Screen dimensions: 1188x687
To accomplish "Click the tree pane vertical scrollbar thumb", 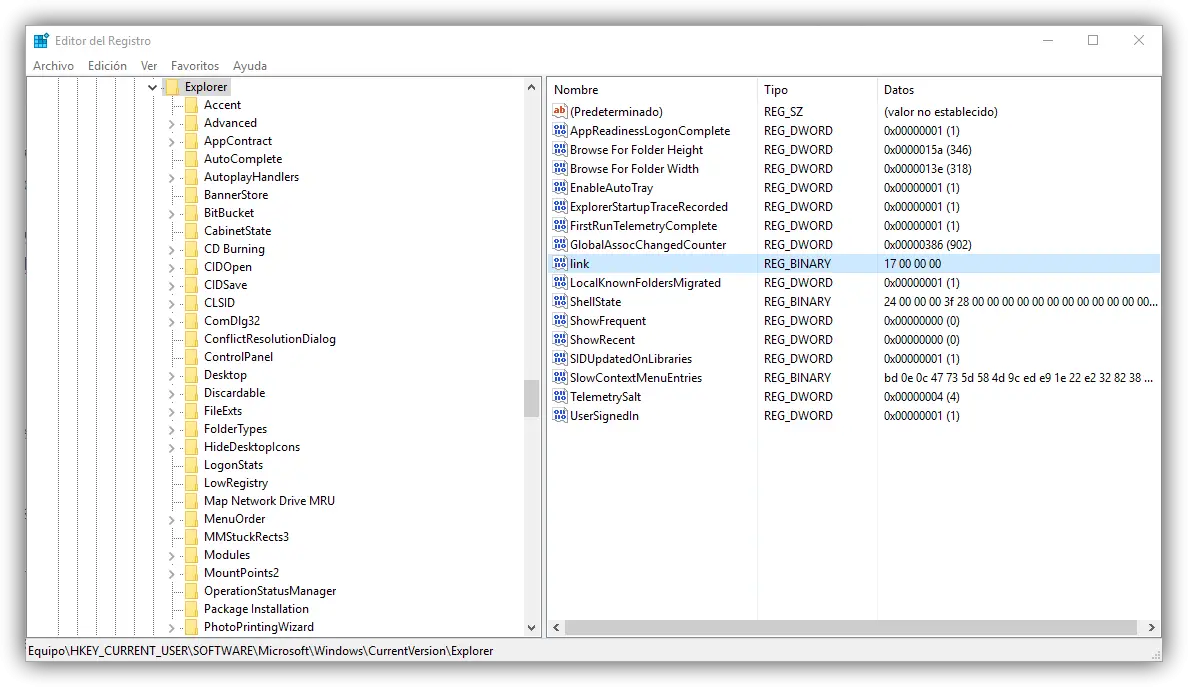I will 531,398.
